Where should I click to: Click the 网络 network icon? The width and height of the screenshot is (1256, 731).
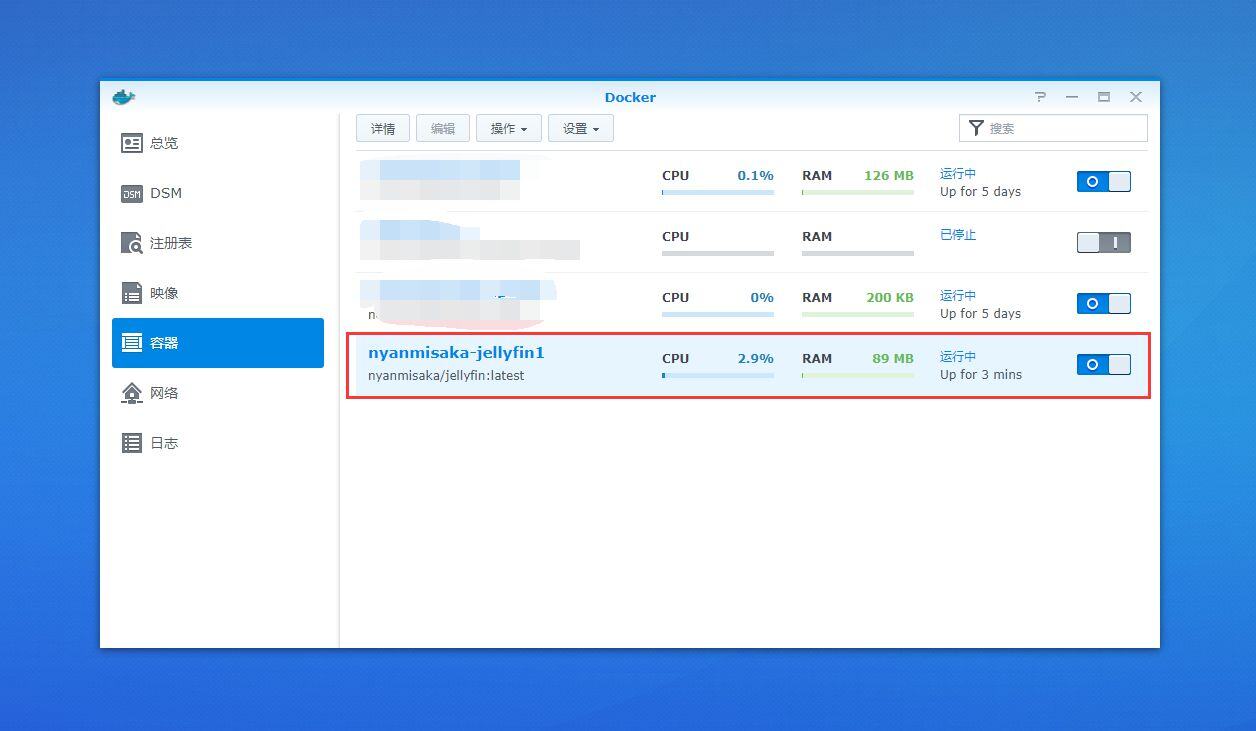coord(132,393)
